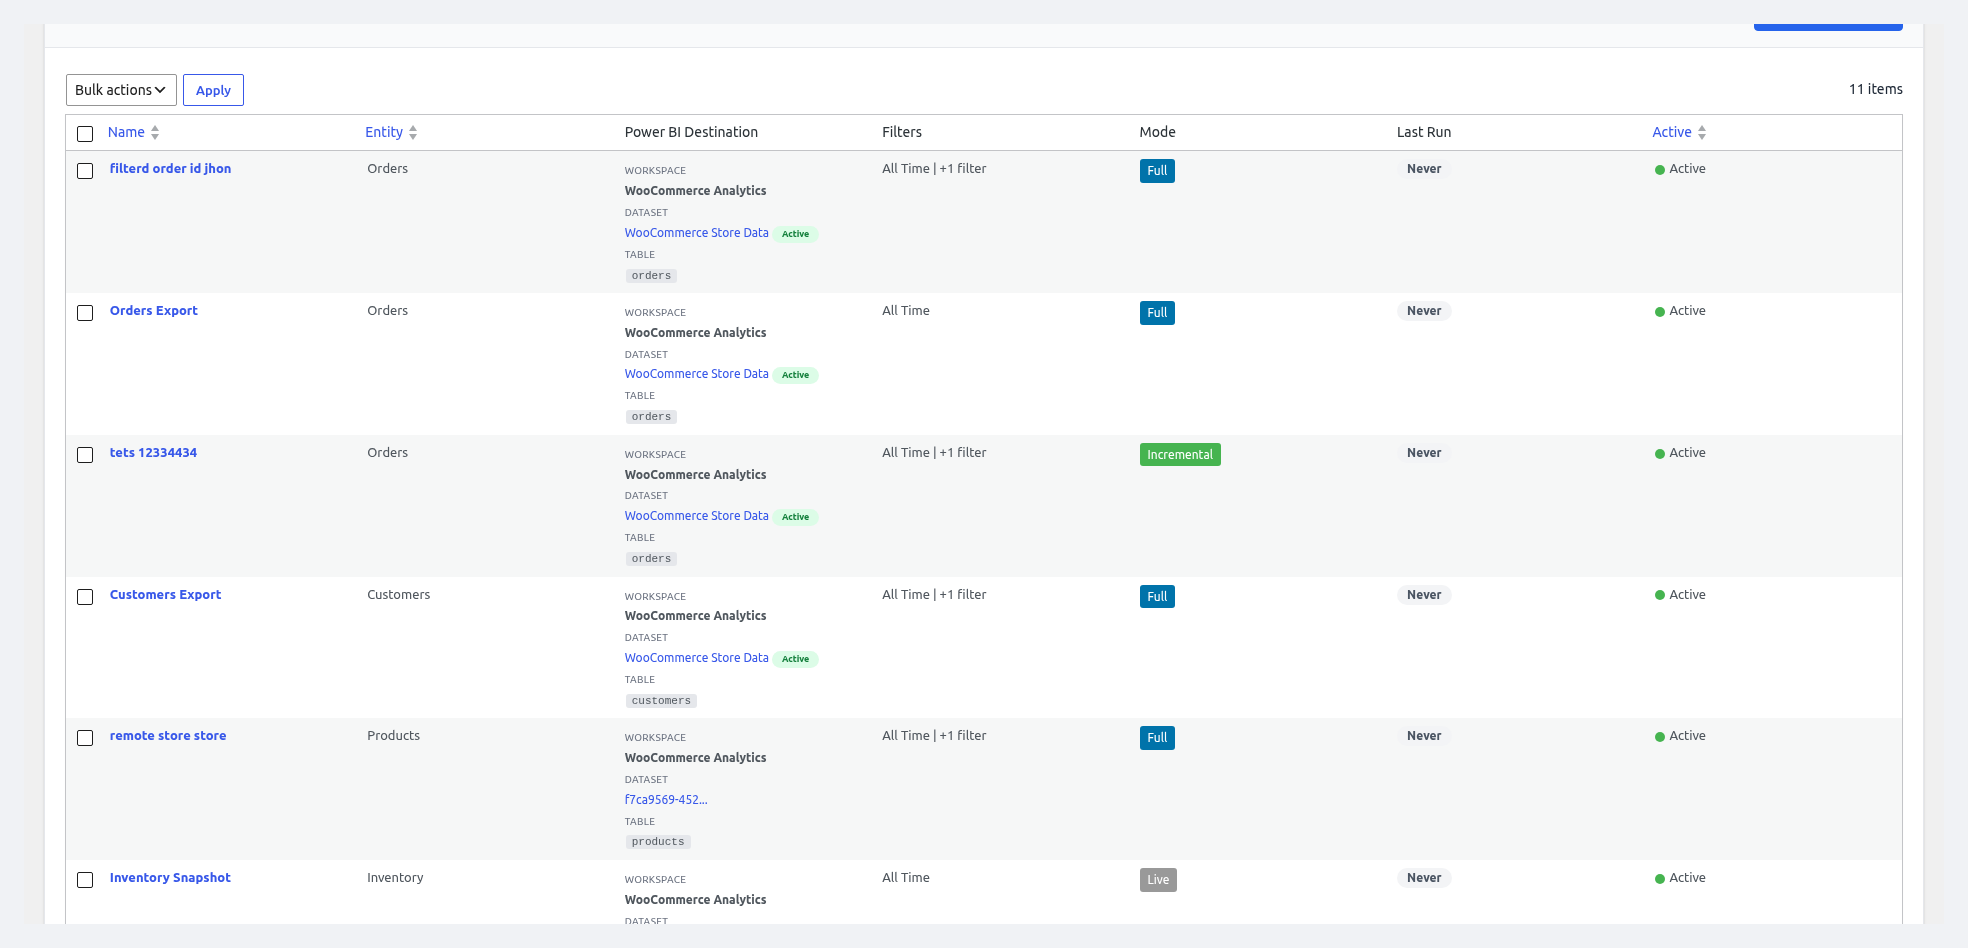Click the Active dataset badge in filterd order row
Viewport: 1968px width, 948px height.
tap(796, 234)
